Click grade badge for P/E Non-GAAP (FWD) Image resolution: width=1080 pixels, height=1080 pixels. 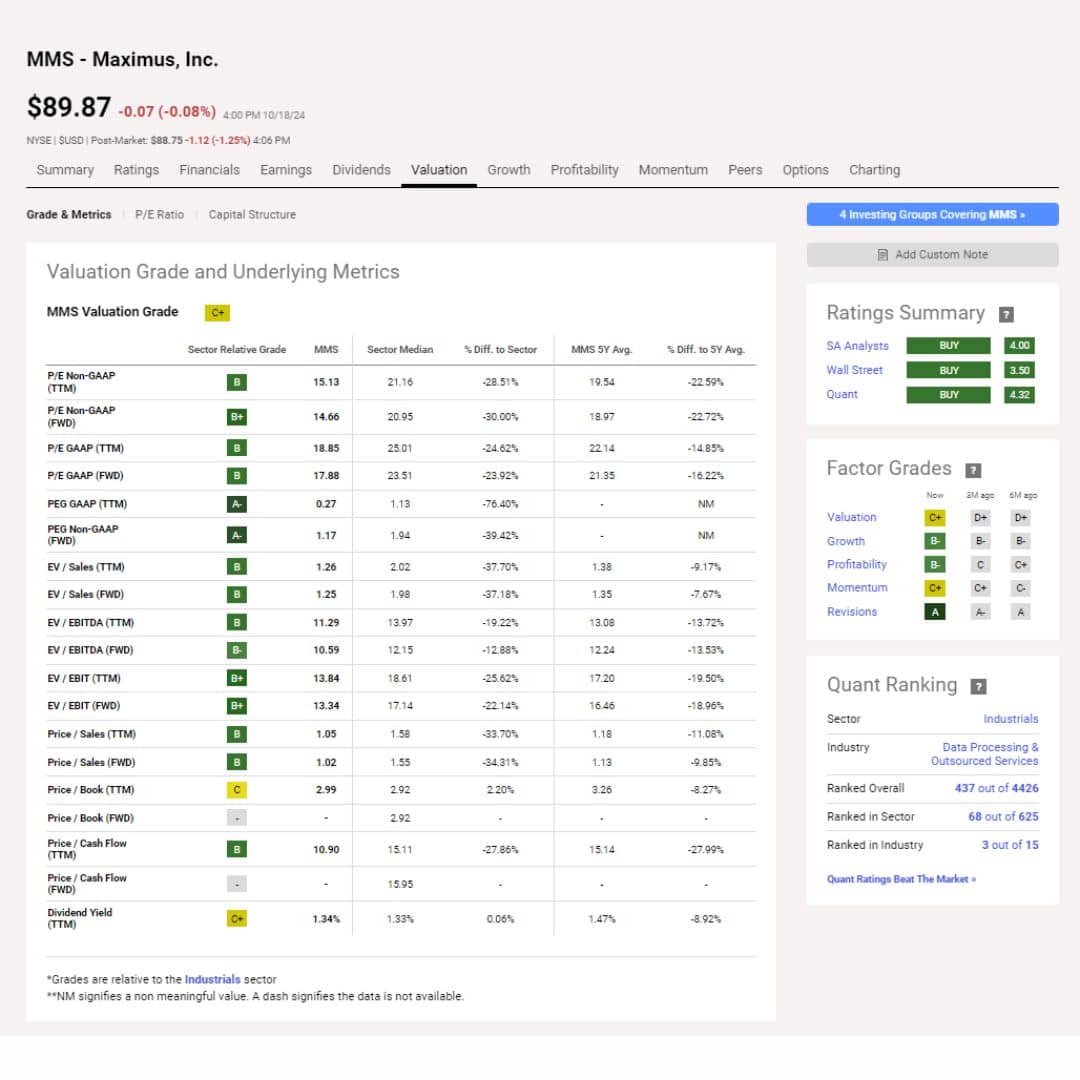point(236,417)
